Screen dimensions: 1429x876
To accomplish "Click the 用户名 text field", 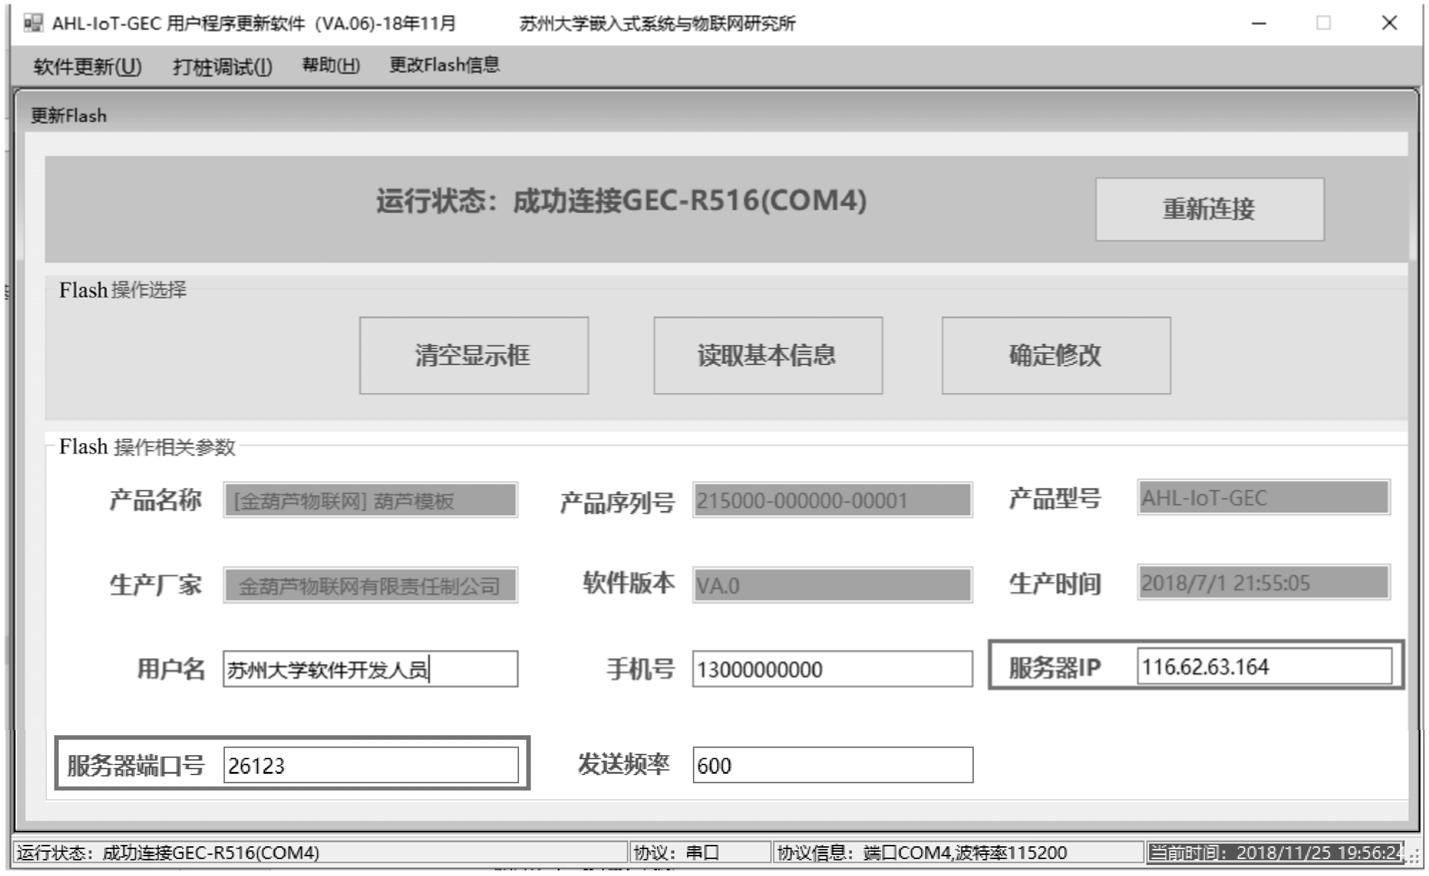I will point(370,669).
